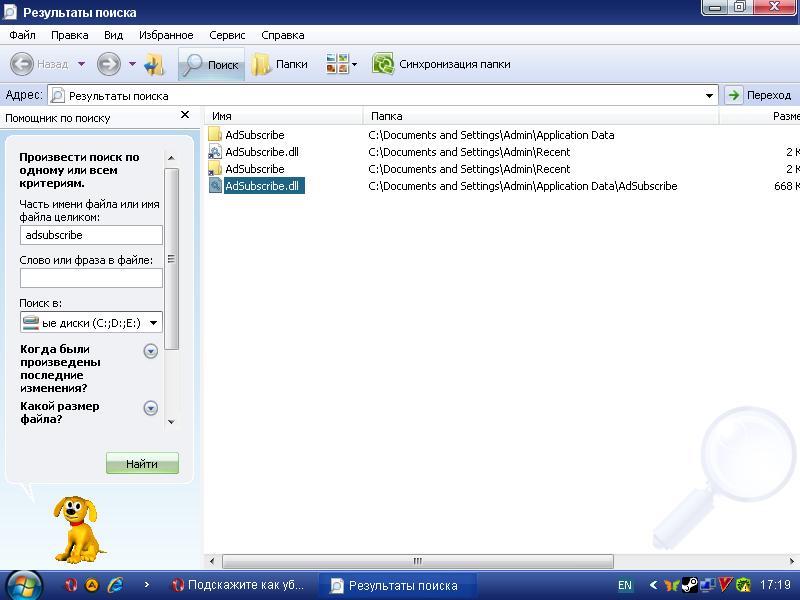
Task: Show the Папки folder tree pane
Action: coord(280,64)
